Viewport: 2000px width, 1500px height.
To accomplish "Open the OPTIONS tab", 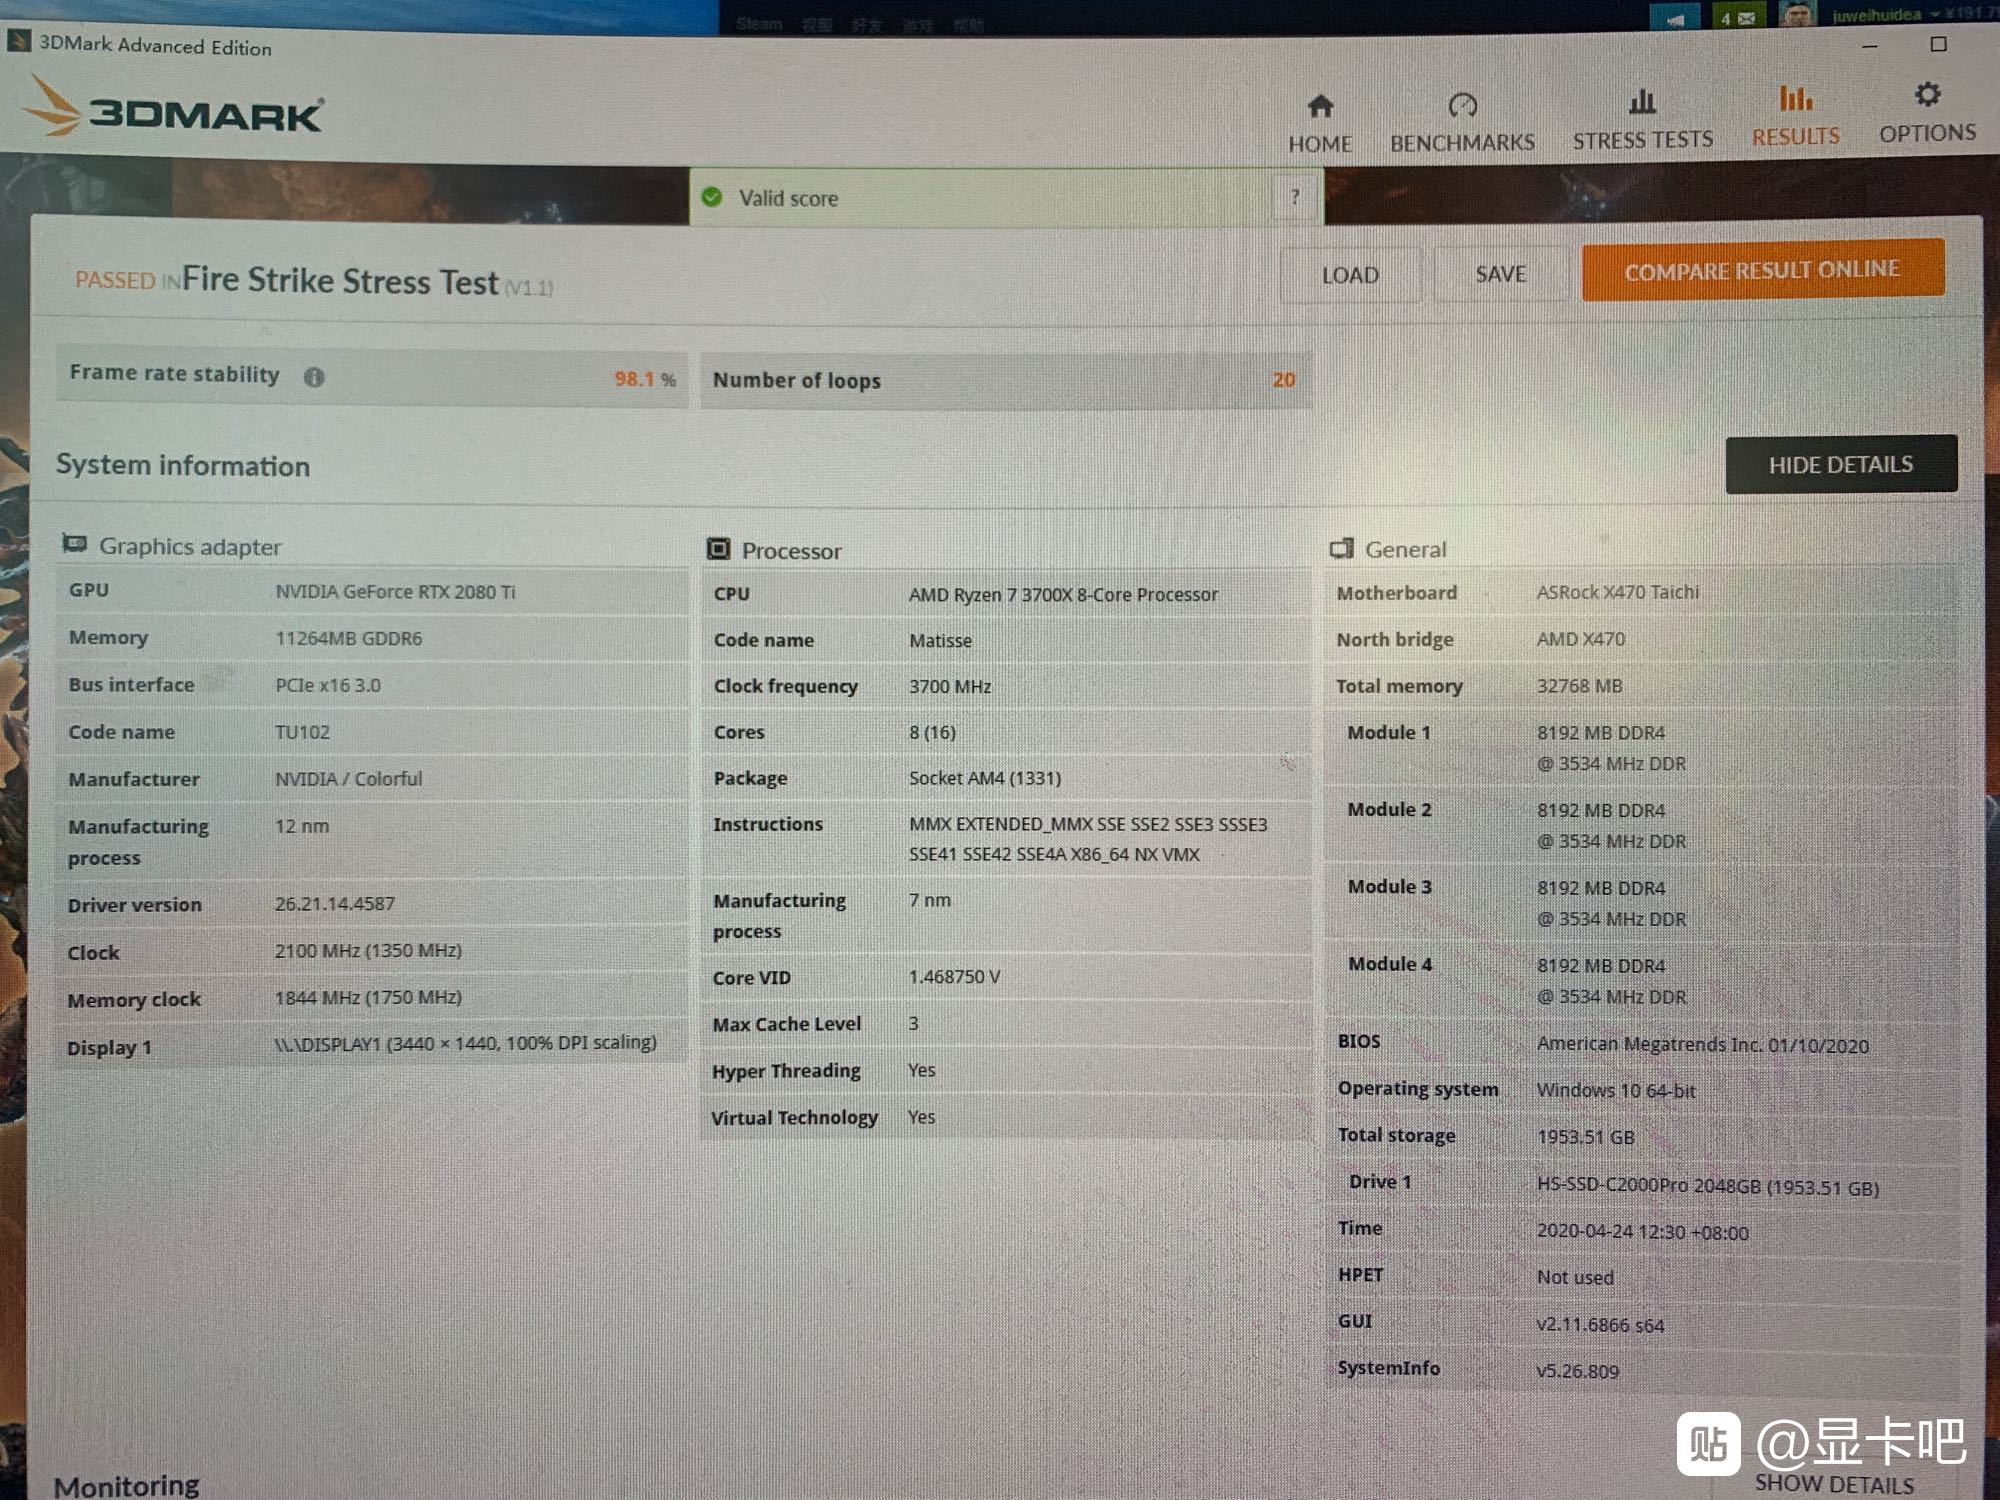I will [x=1927, y=113].
